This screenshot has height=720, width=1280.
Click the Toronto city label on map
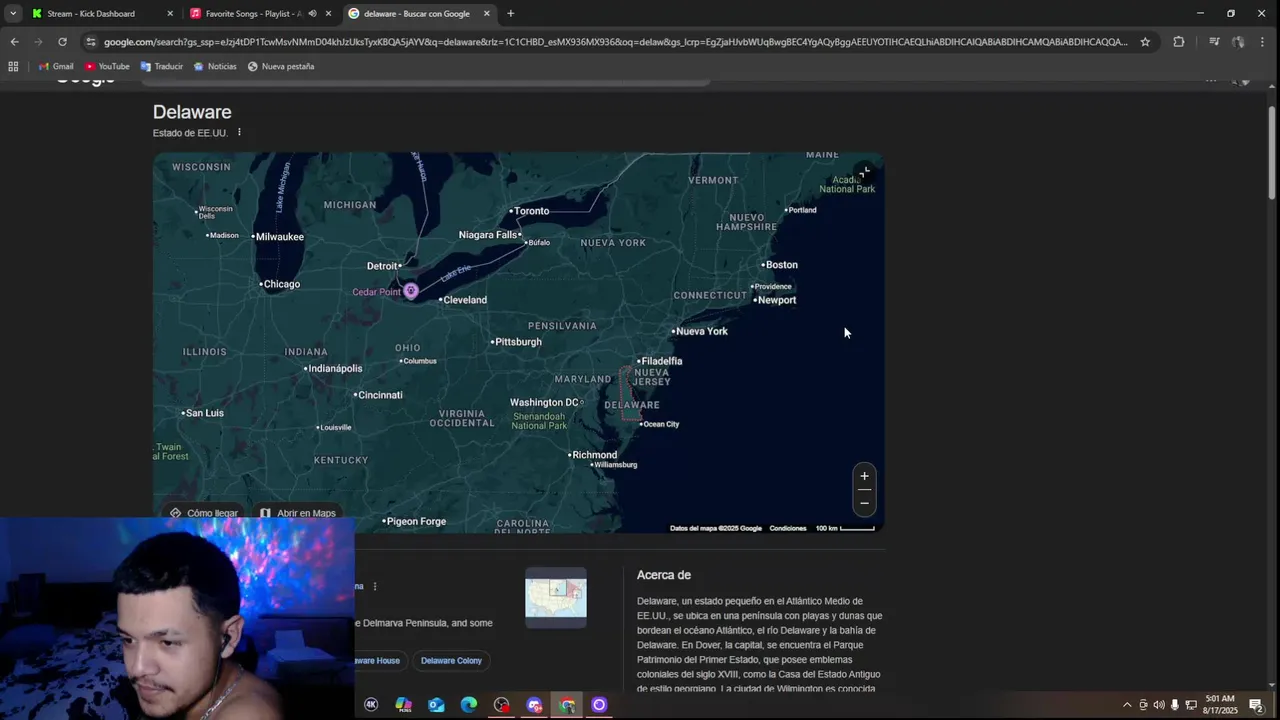(532, 211)
